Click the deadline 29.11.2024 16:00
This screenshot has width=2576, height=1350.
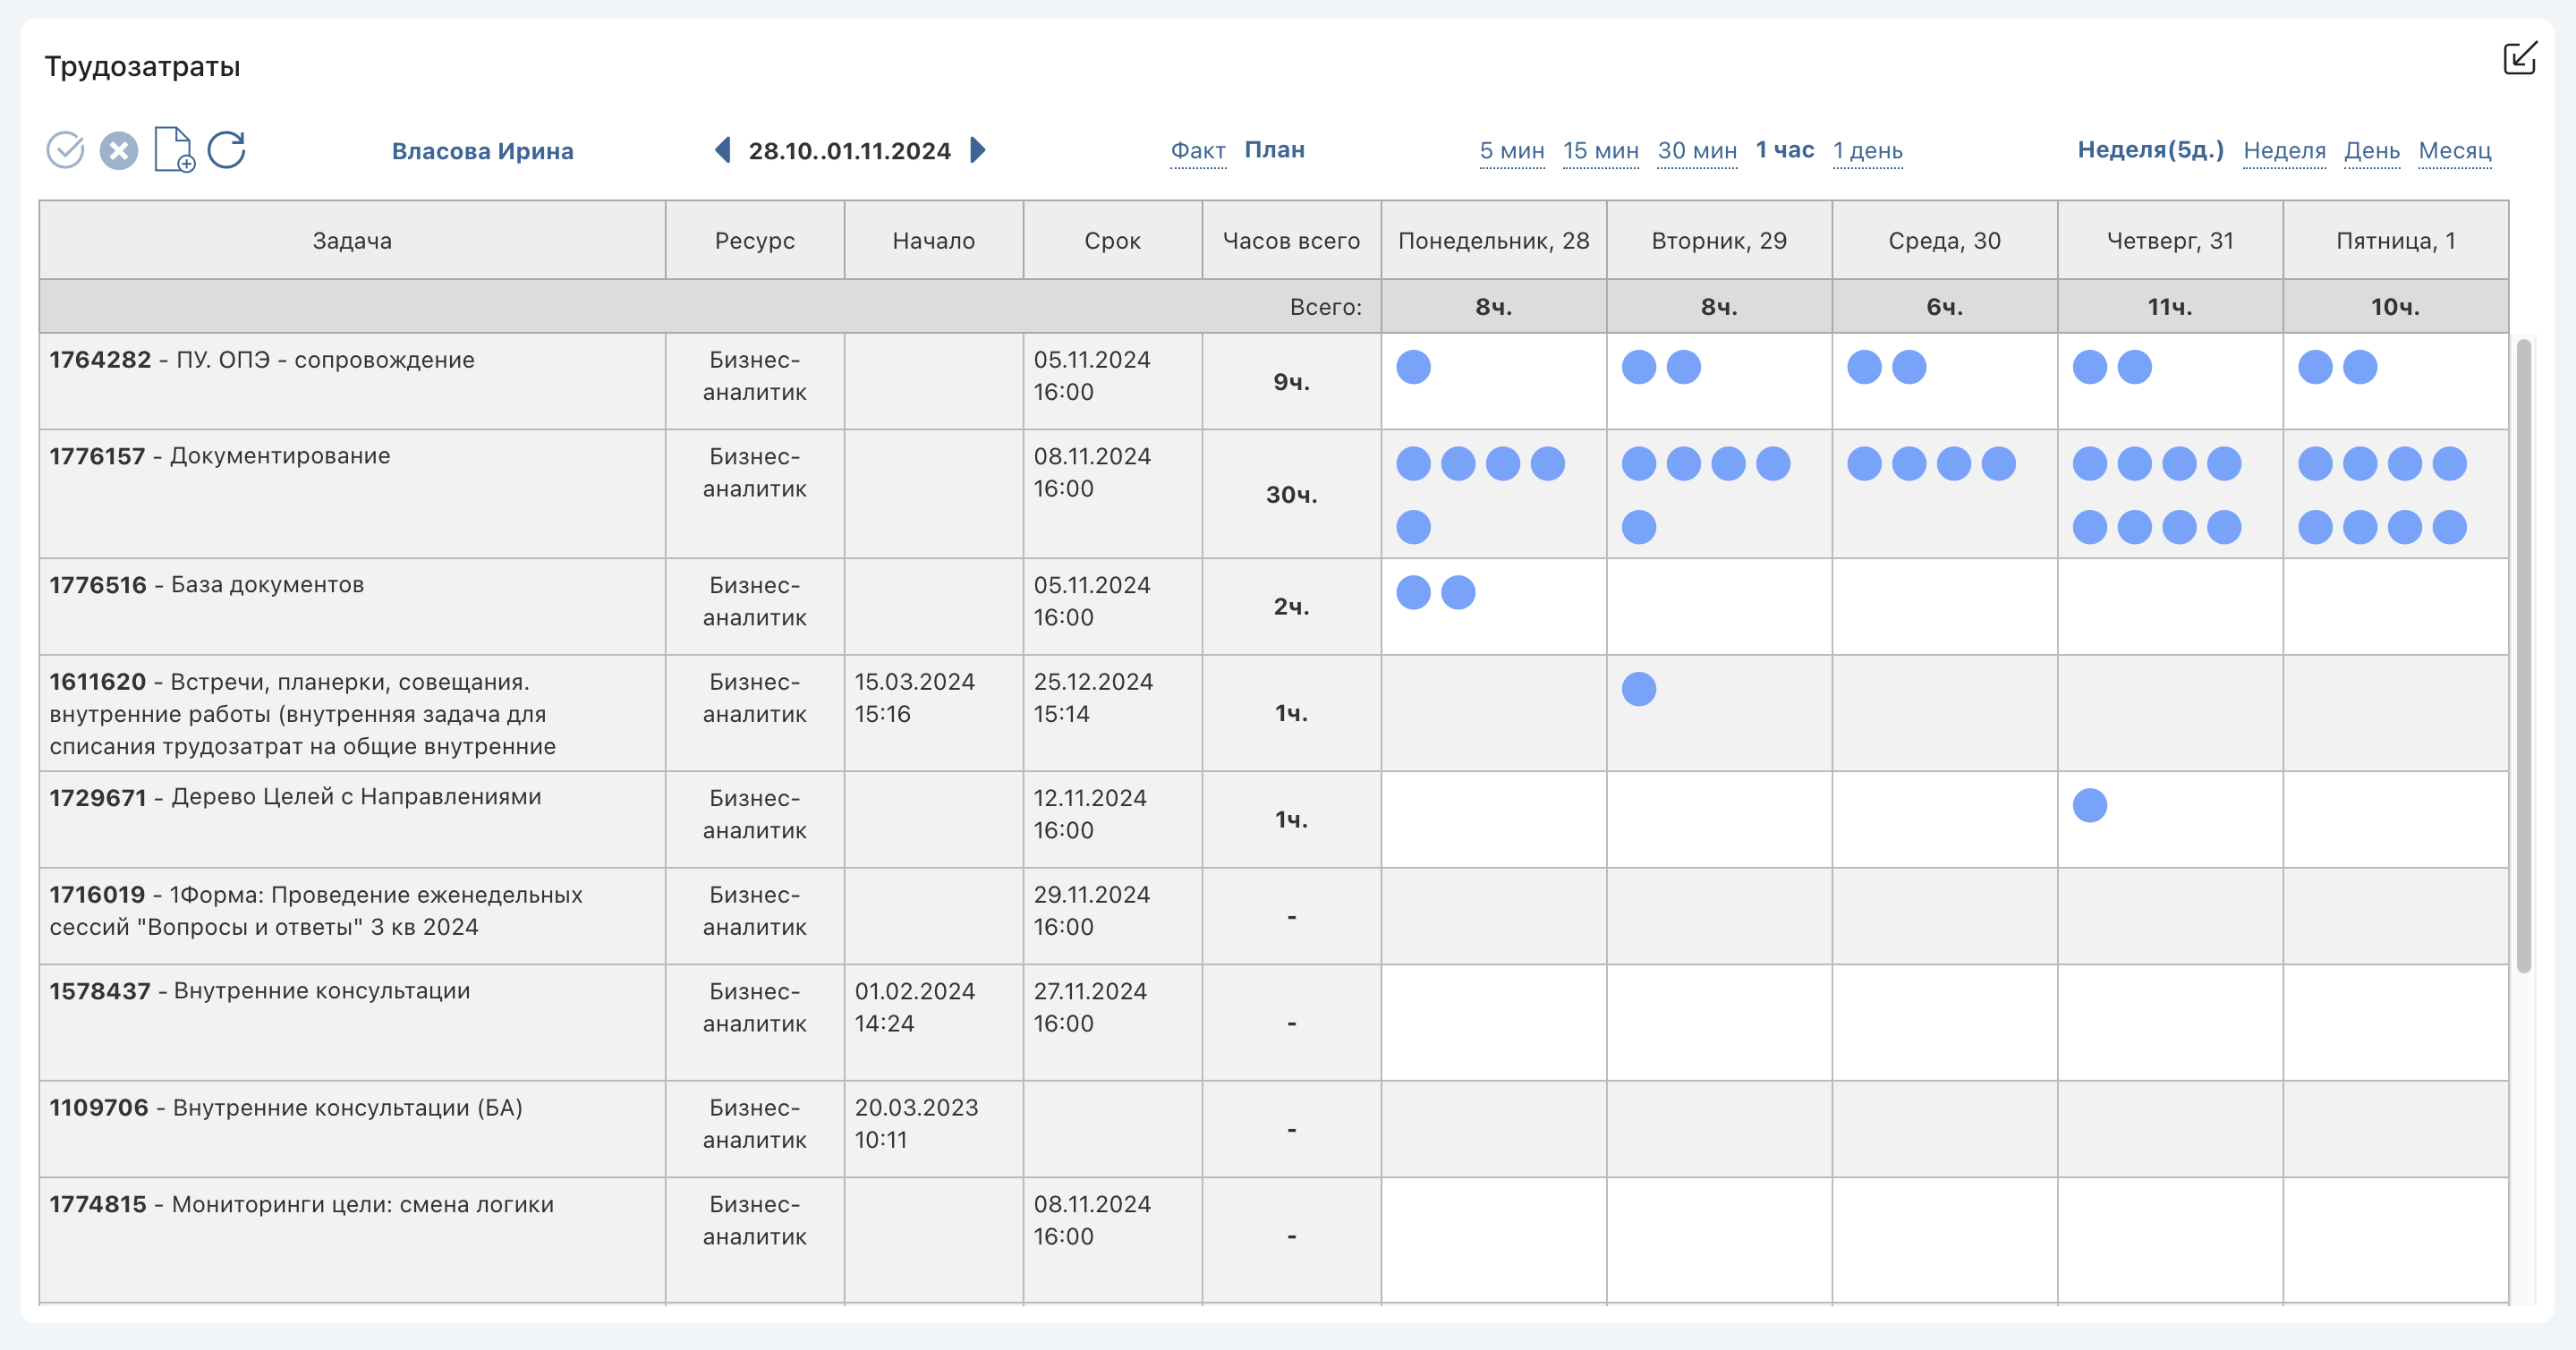[1092, 911]
